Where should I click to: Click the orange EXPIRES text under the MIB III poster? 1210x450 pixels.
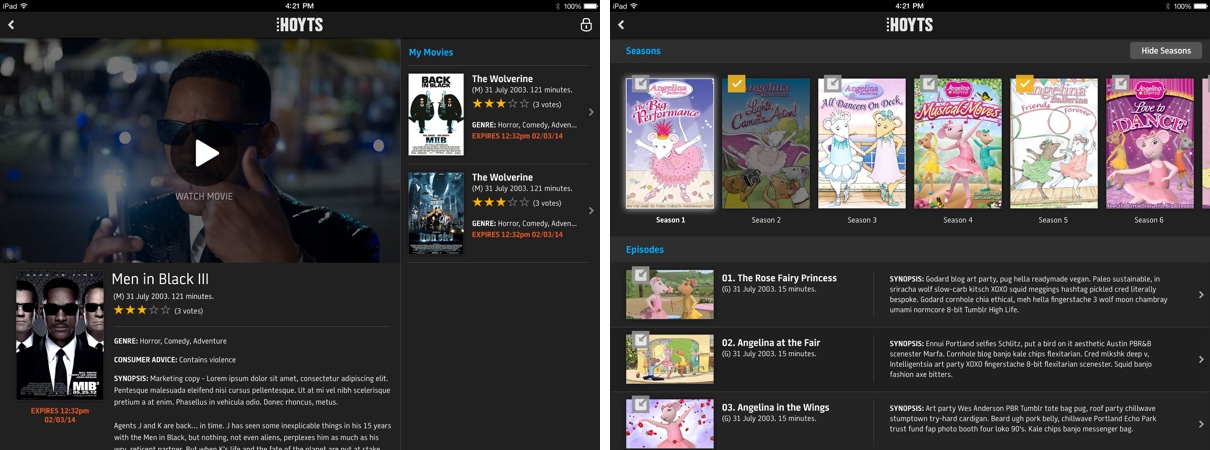click(60, 416)
